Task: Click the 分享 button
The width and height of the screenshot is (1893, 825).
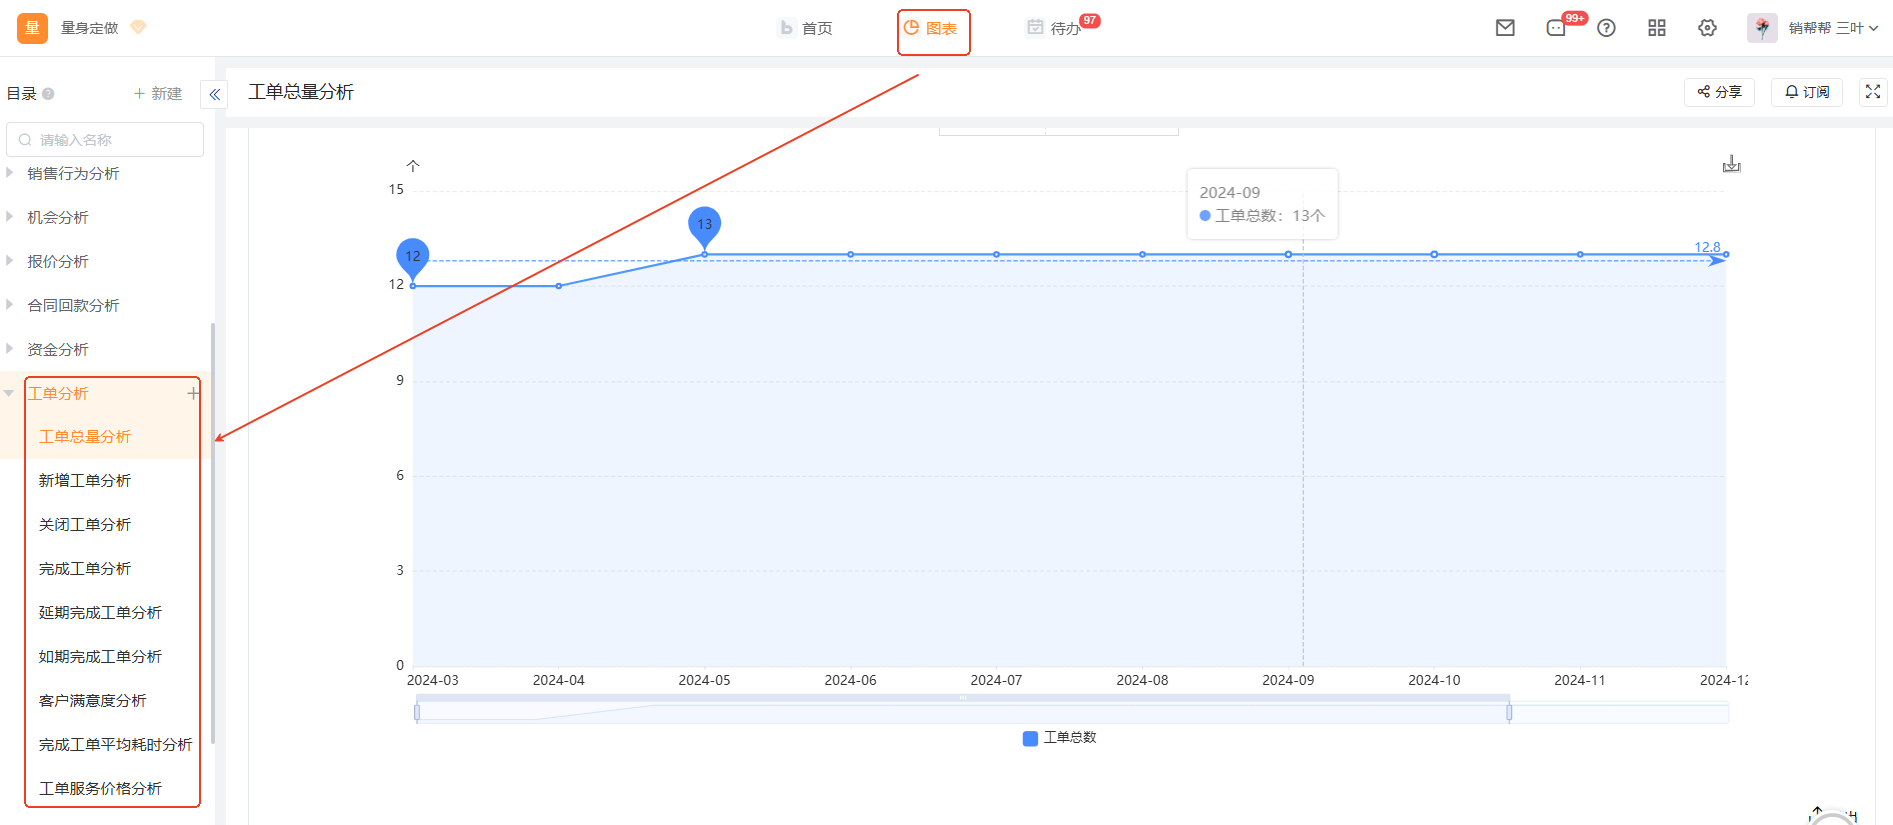Action: pyautogui.click(x=1719, y=92)
